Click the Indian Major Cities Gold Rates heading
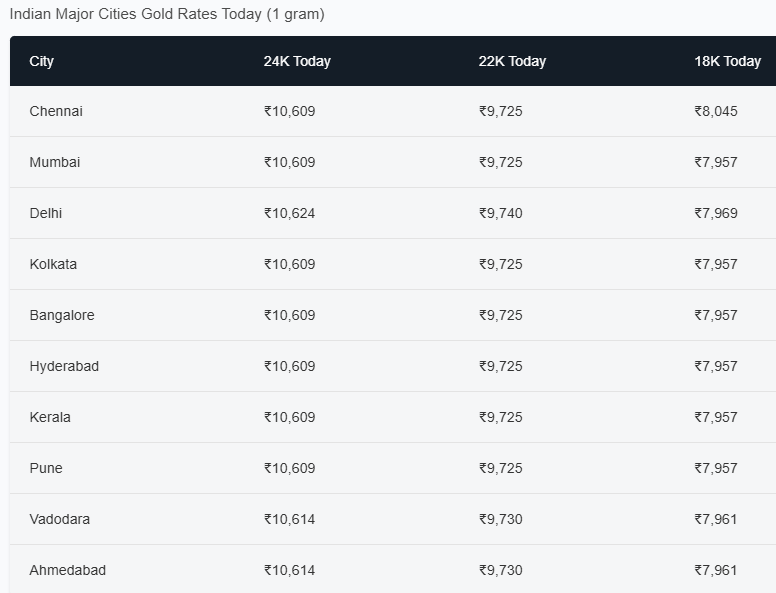 (x=167, y=14)
